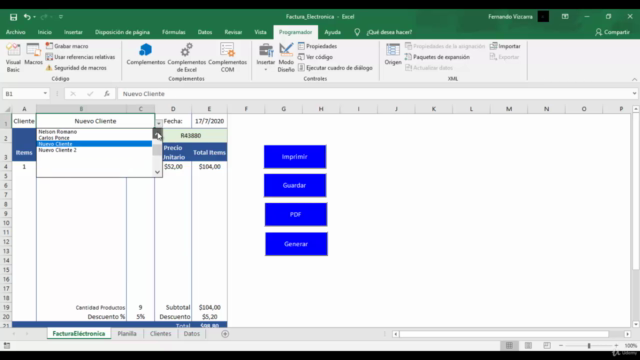Open the Vista tab
Screen dimensions: 640x360
[260, 32]
